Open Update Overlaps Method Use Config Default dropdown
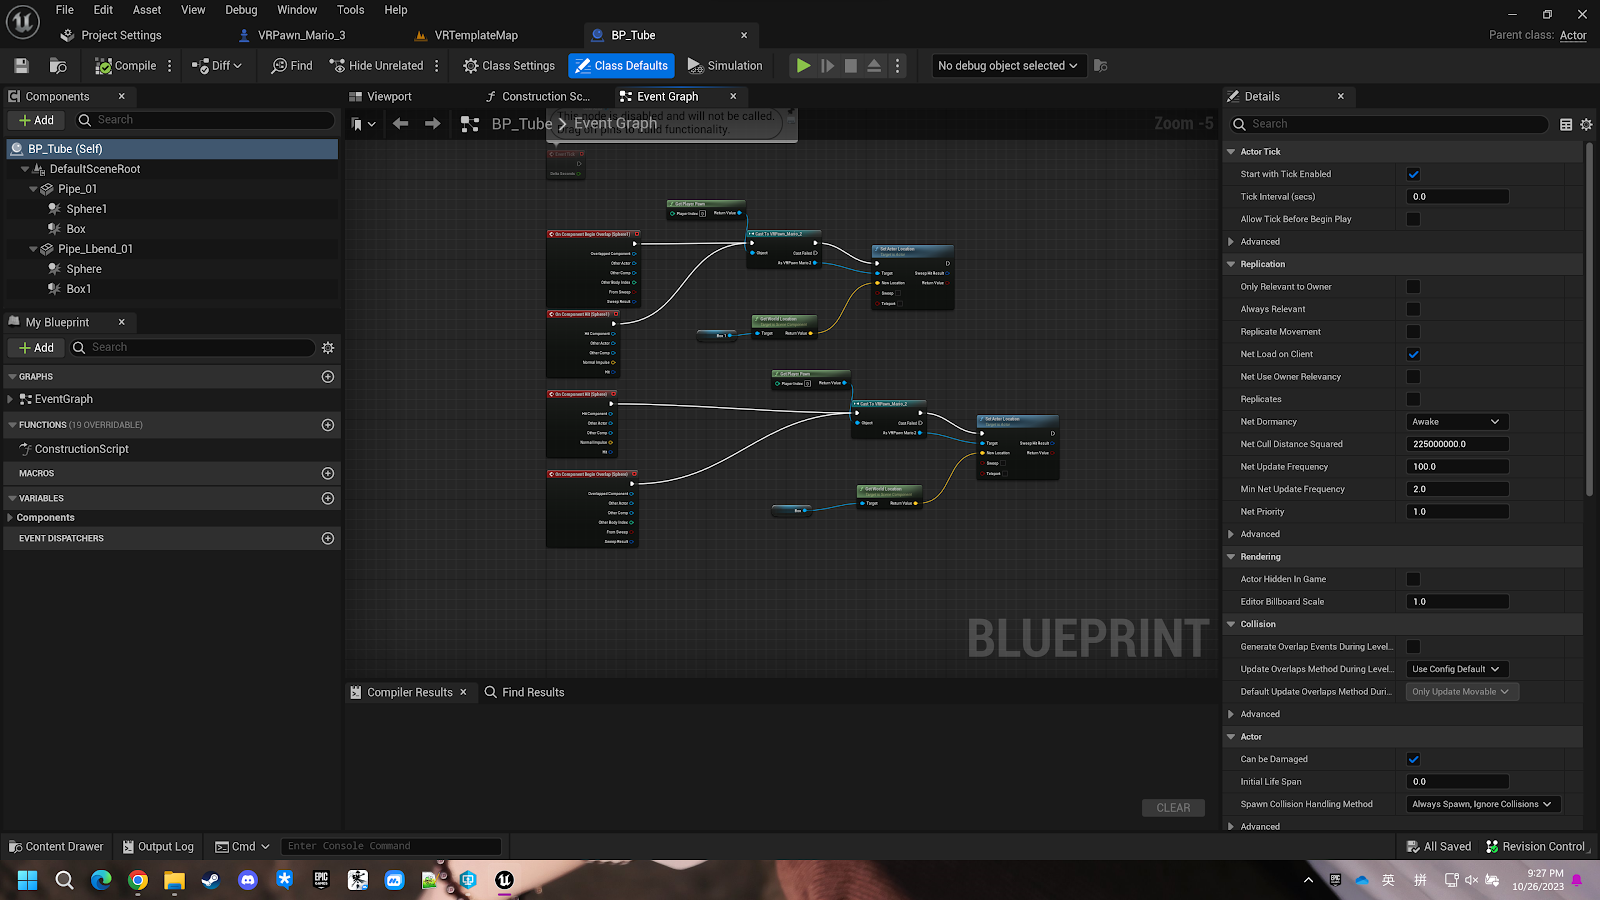Viewport: 1600px width, 900px height. (1456, 669)
